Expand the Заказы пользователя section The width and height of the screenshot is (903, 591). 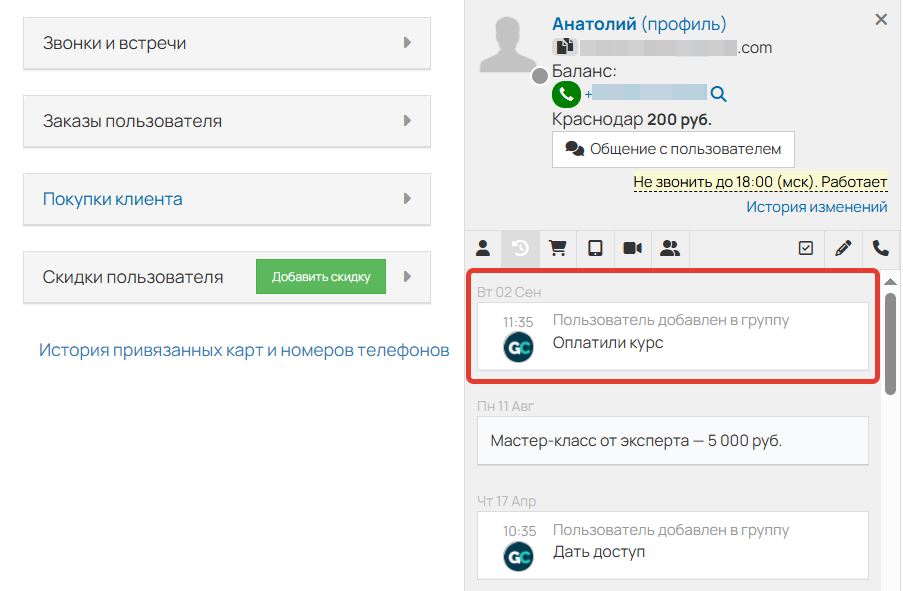(225, 121)
